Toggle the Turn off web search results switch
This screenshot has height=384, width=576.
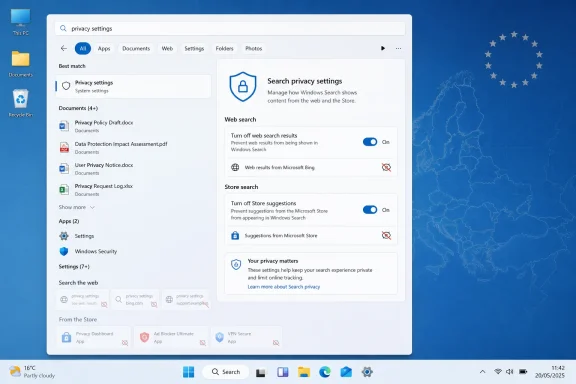[370, 142]
